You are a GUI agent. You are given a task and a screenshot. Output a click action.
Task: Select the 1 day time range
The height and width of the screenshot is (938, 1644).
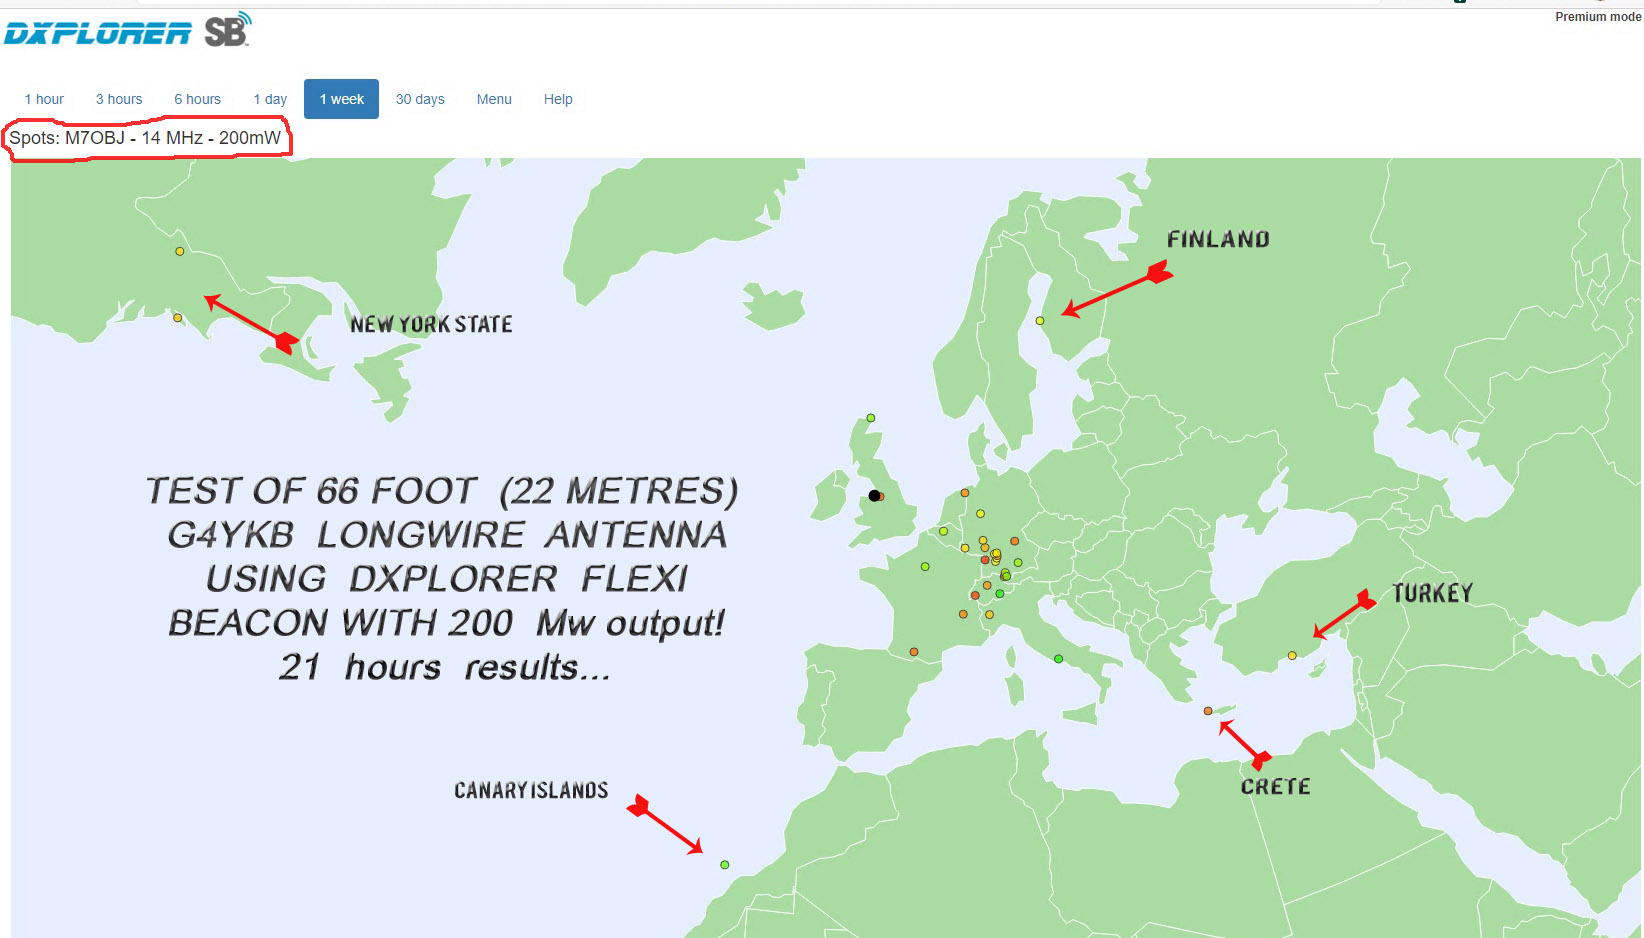(270, 99)
